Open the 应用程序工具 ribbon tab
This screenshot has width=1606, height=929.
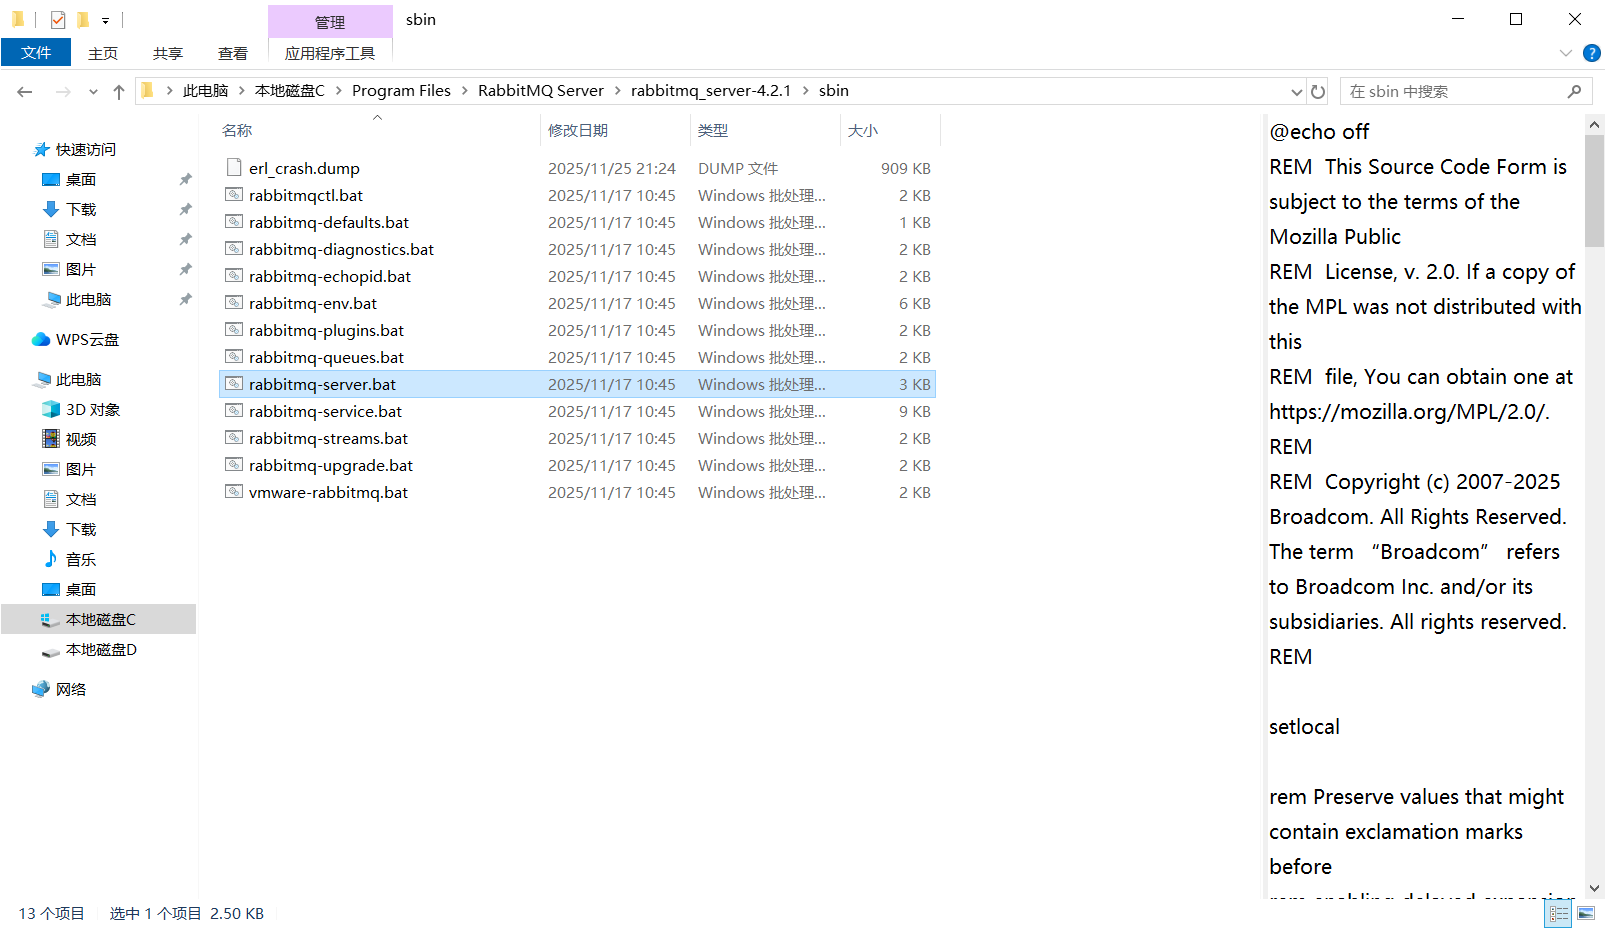click(330, 53)
